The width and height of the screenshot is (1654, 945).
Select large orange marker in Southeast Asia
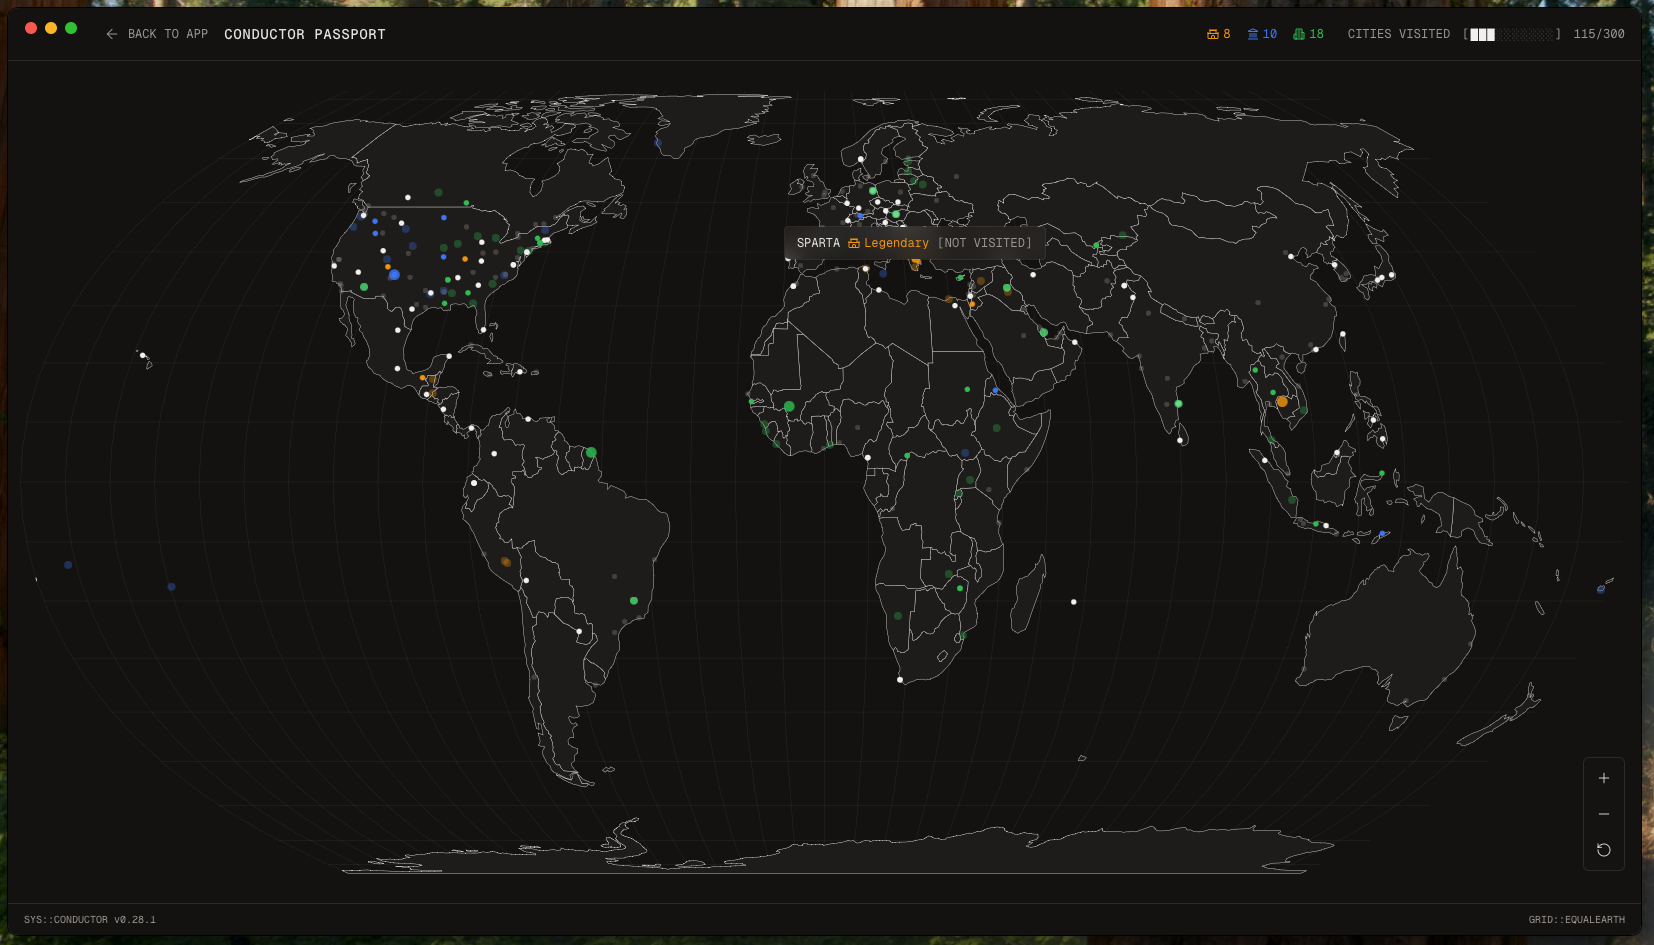pyautogui.click(x=1282, y=401)
